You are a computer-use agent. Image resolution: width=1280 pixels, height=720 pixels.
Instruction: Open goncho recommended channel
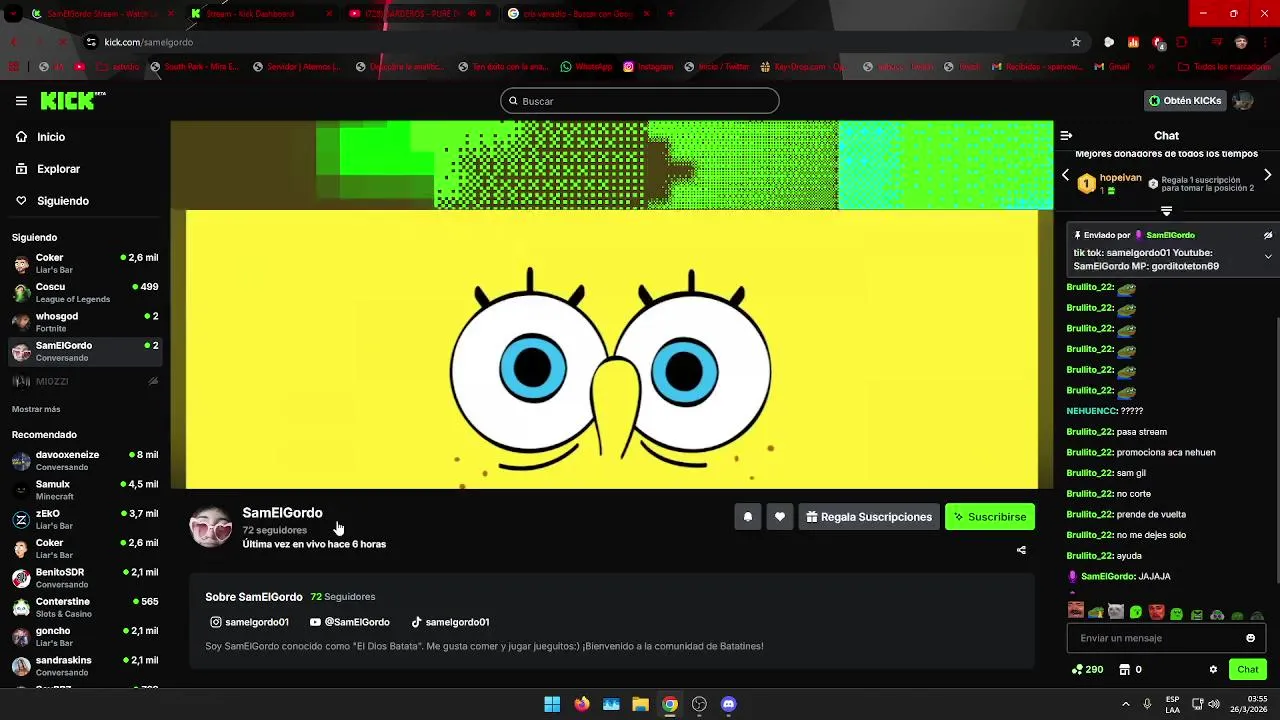[x=85, y=636]
